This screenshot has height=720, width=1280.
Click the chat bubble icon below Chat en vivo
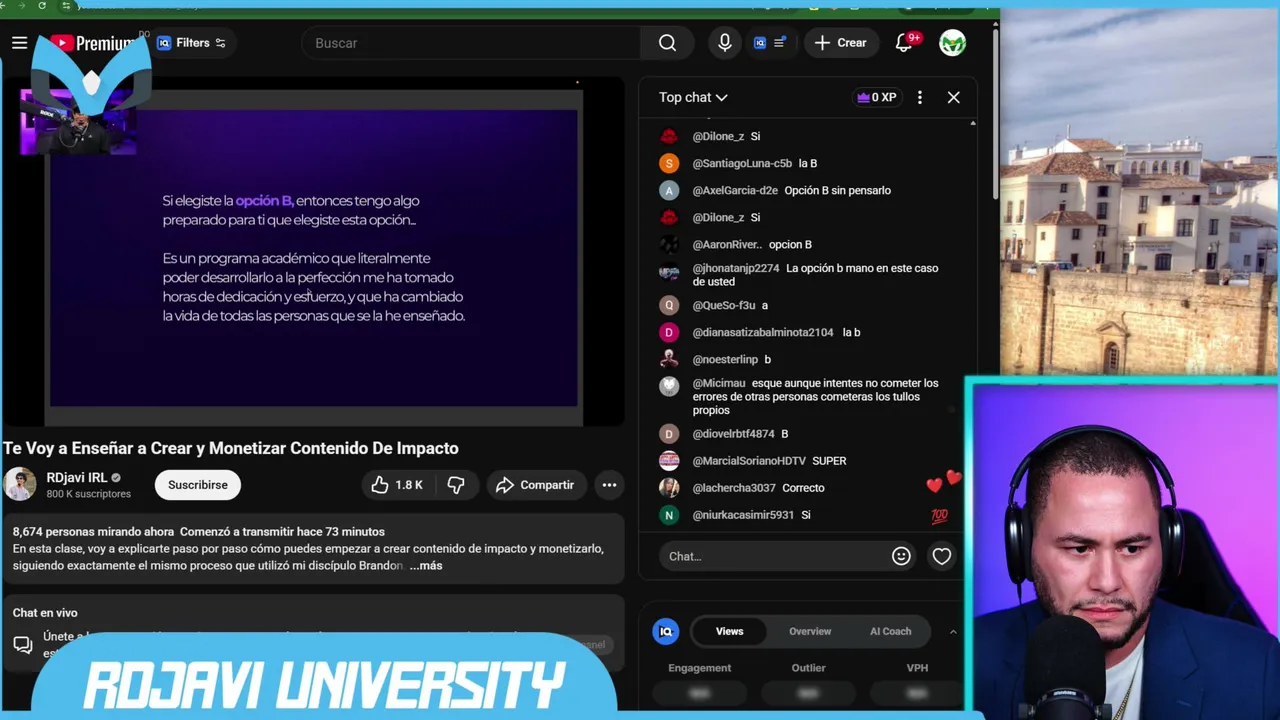click(x=23, y=645)
